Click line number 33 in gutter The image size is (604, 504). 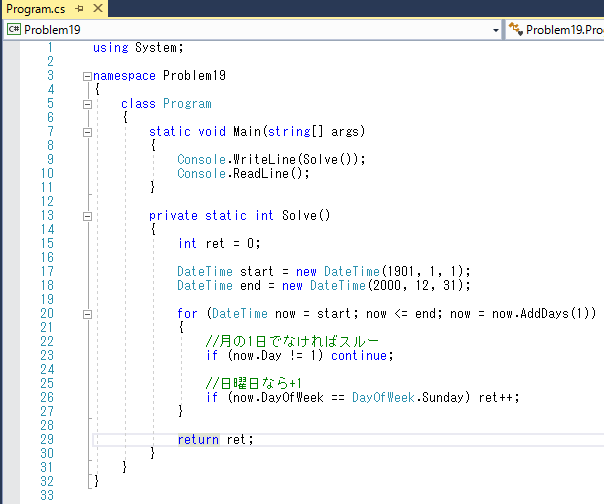(47, 495)
